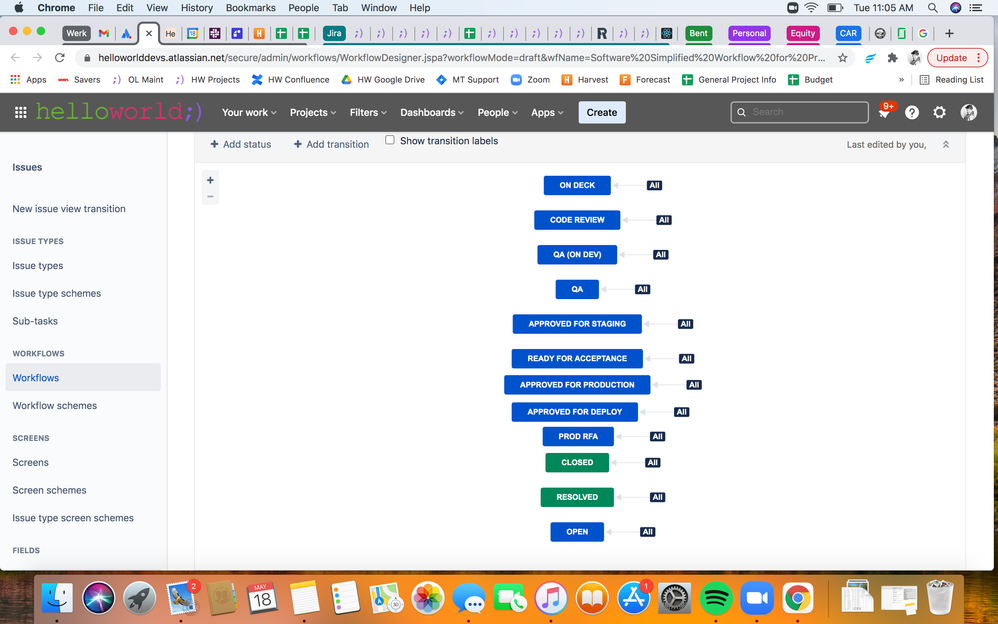Click the Jira Search field
Screen dimensions: 998x624
point(799,112)
